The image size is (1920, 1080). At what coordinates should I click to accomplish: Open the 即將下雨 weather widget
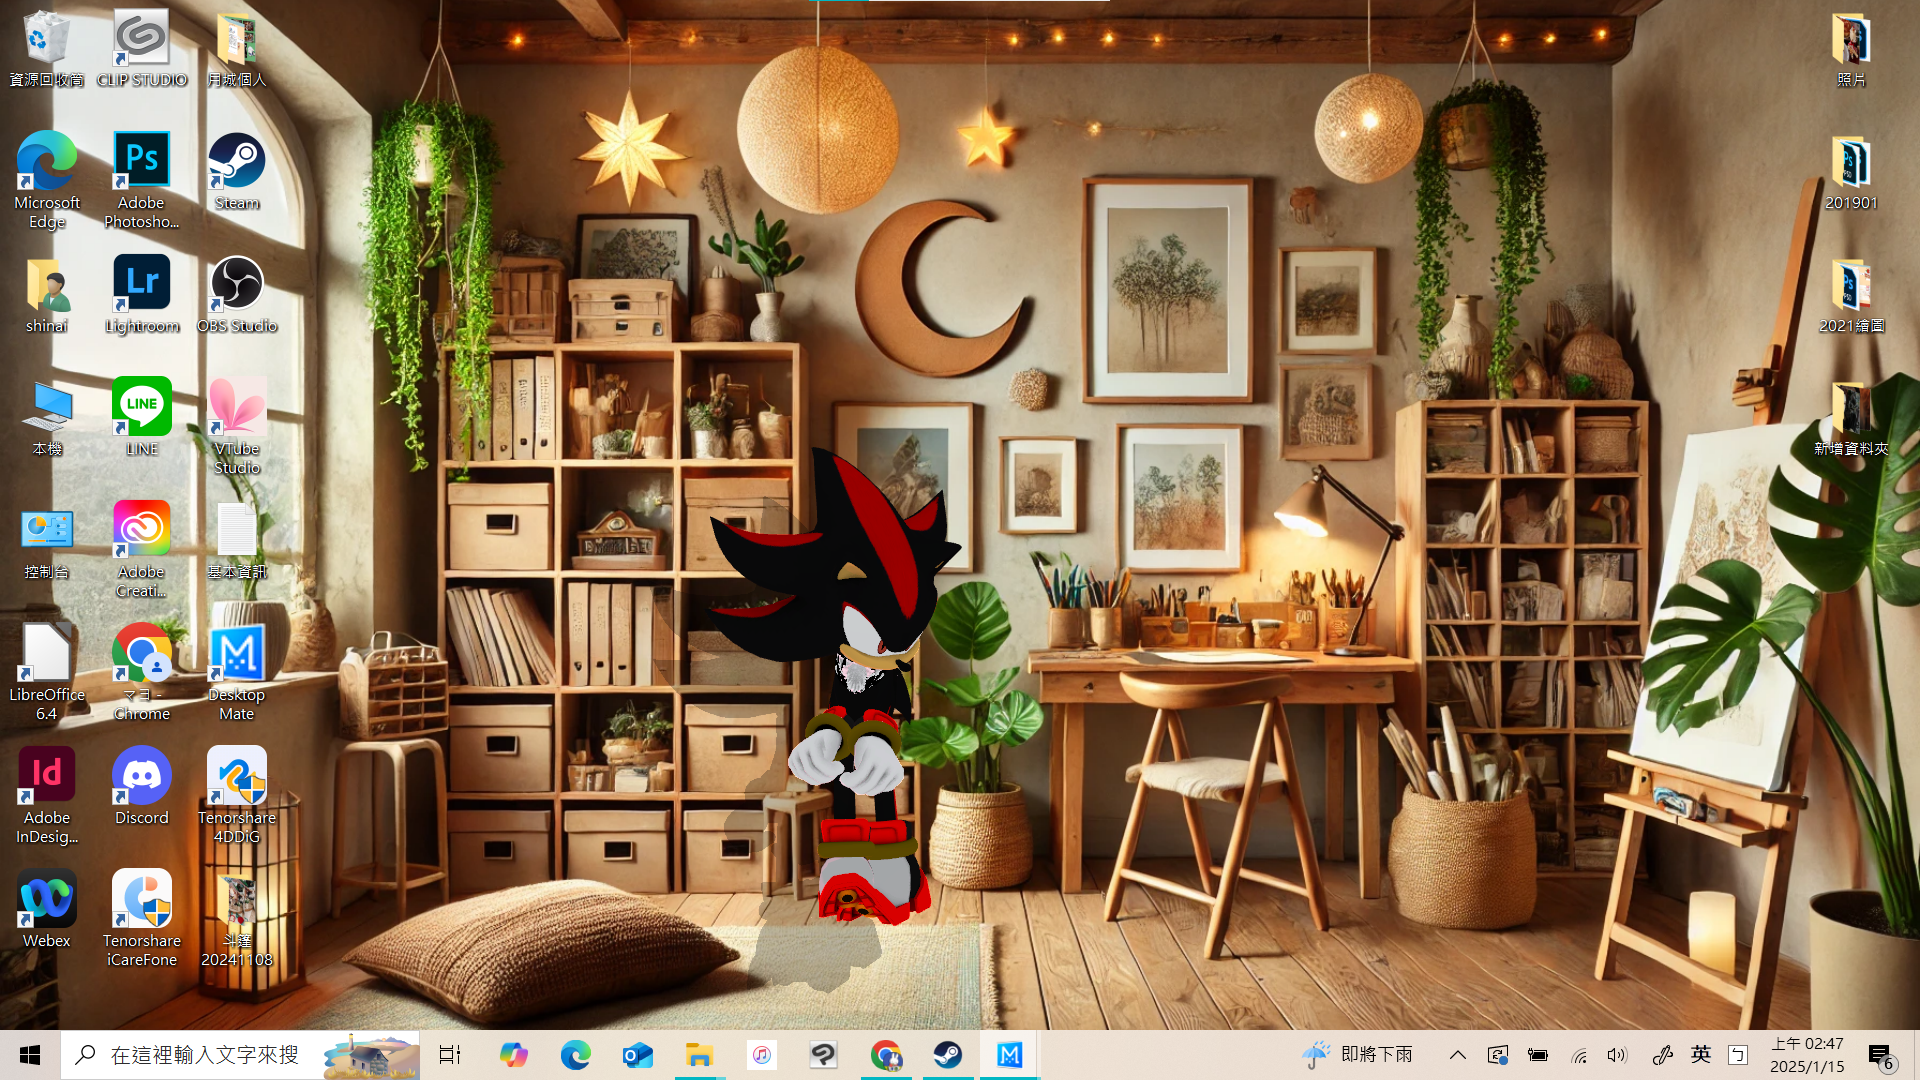coord(1357,1055)
